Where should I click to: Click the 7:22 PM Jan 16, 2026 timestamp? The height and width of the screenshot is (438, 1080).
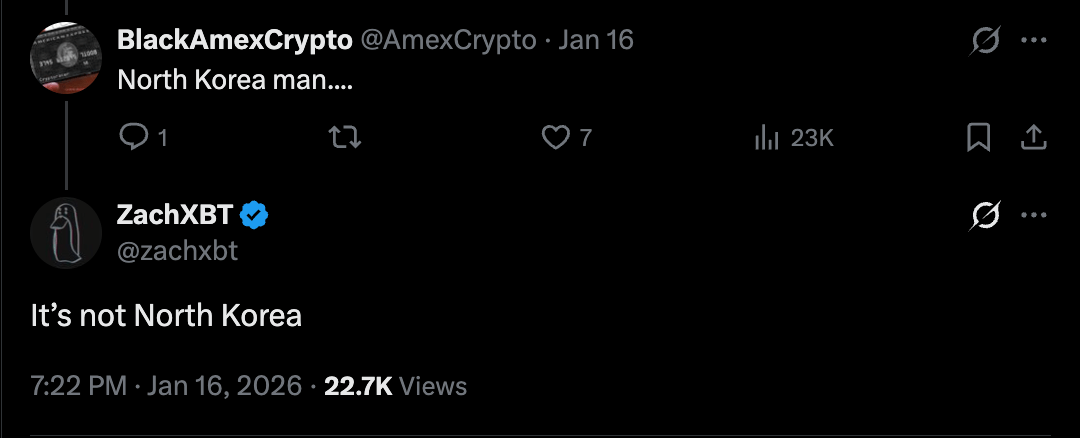[166, 386]
